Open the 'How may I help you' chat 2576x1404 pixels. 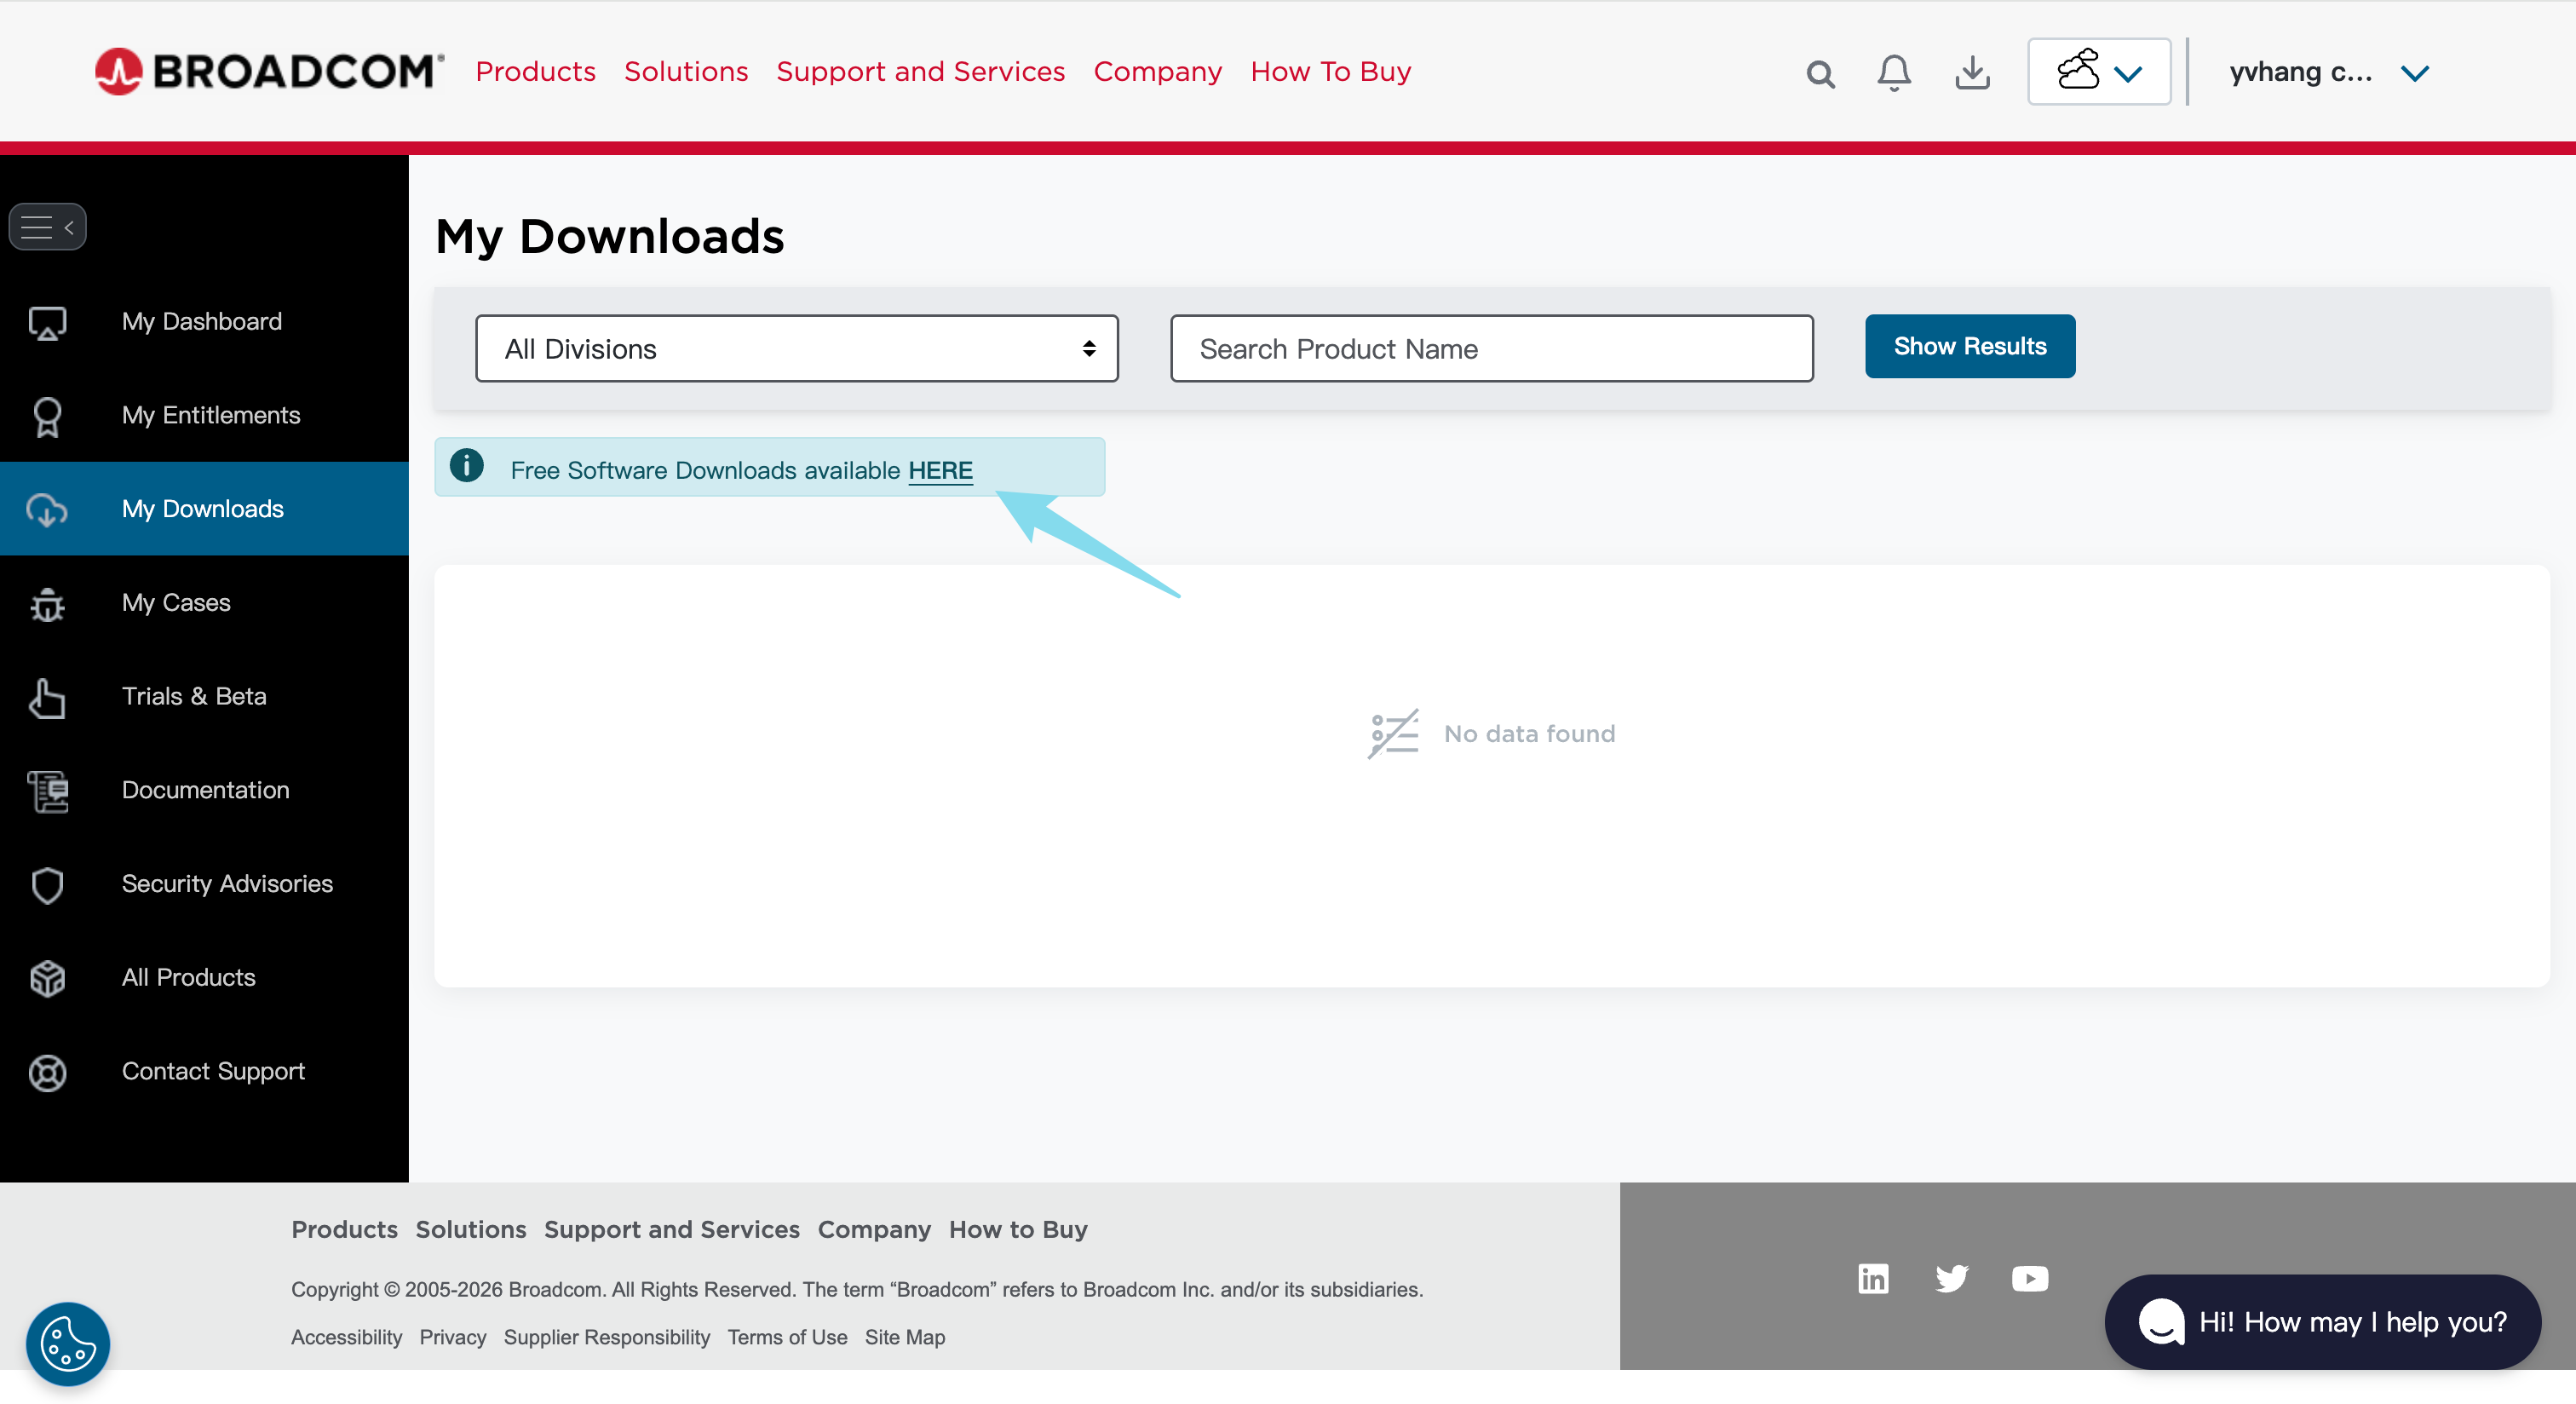coord(2322,1322)
